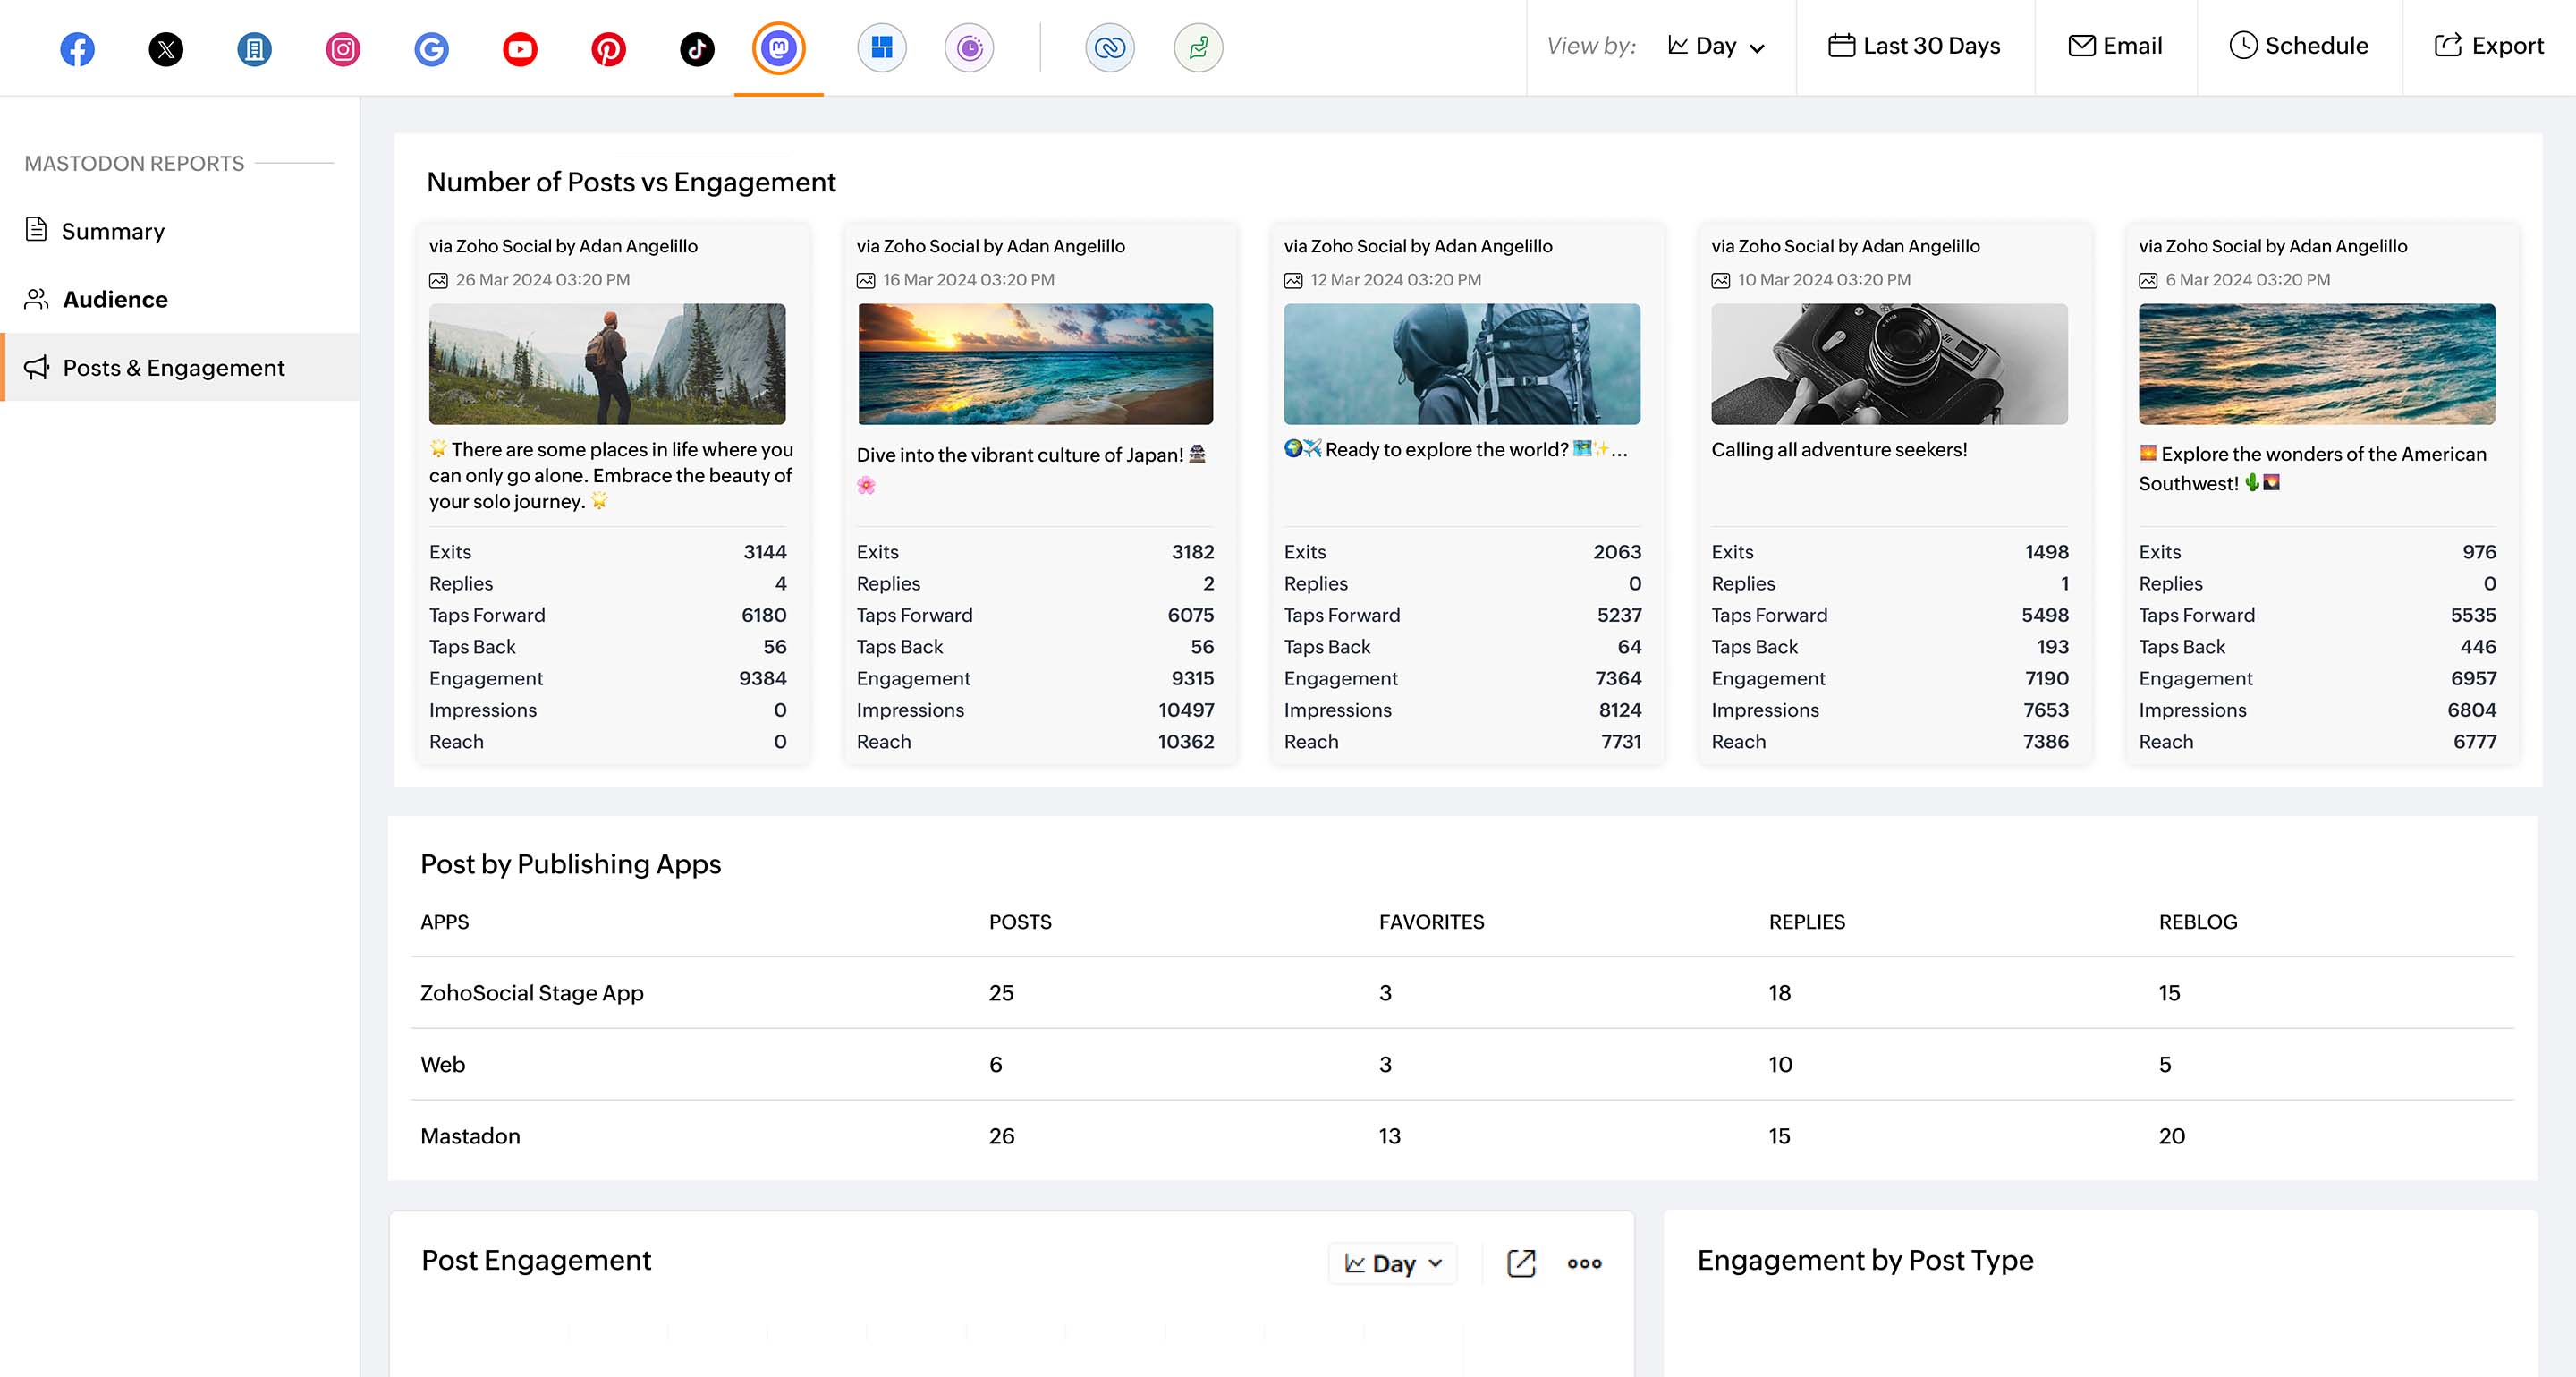Open the Google channel reports

(431, 48)
